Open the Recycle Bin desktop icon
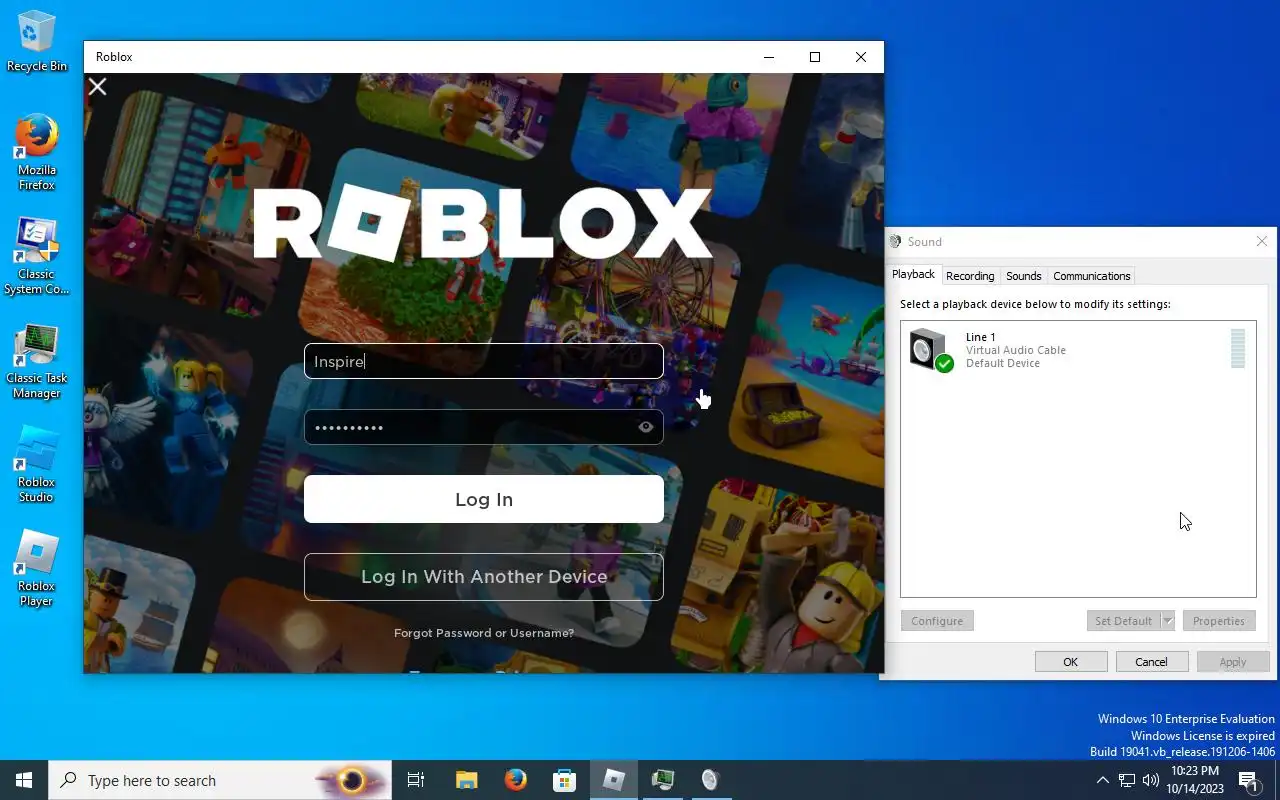 tap(37, 42)
